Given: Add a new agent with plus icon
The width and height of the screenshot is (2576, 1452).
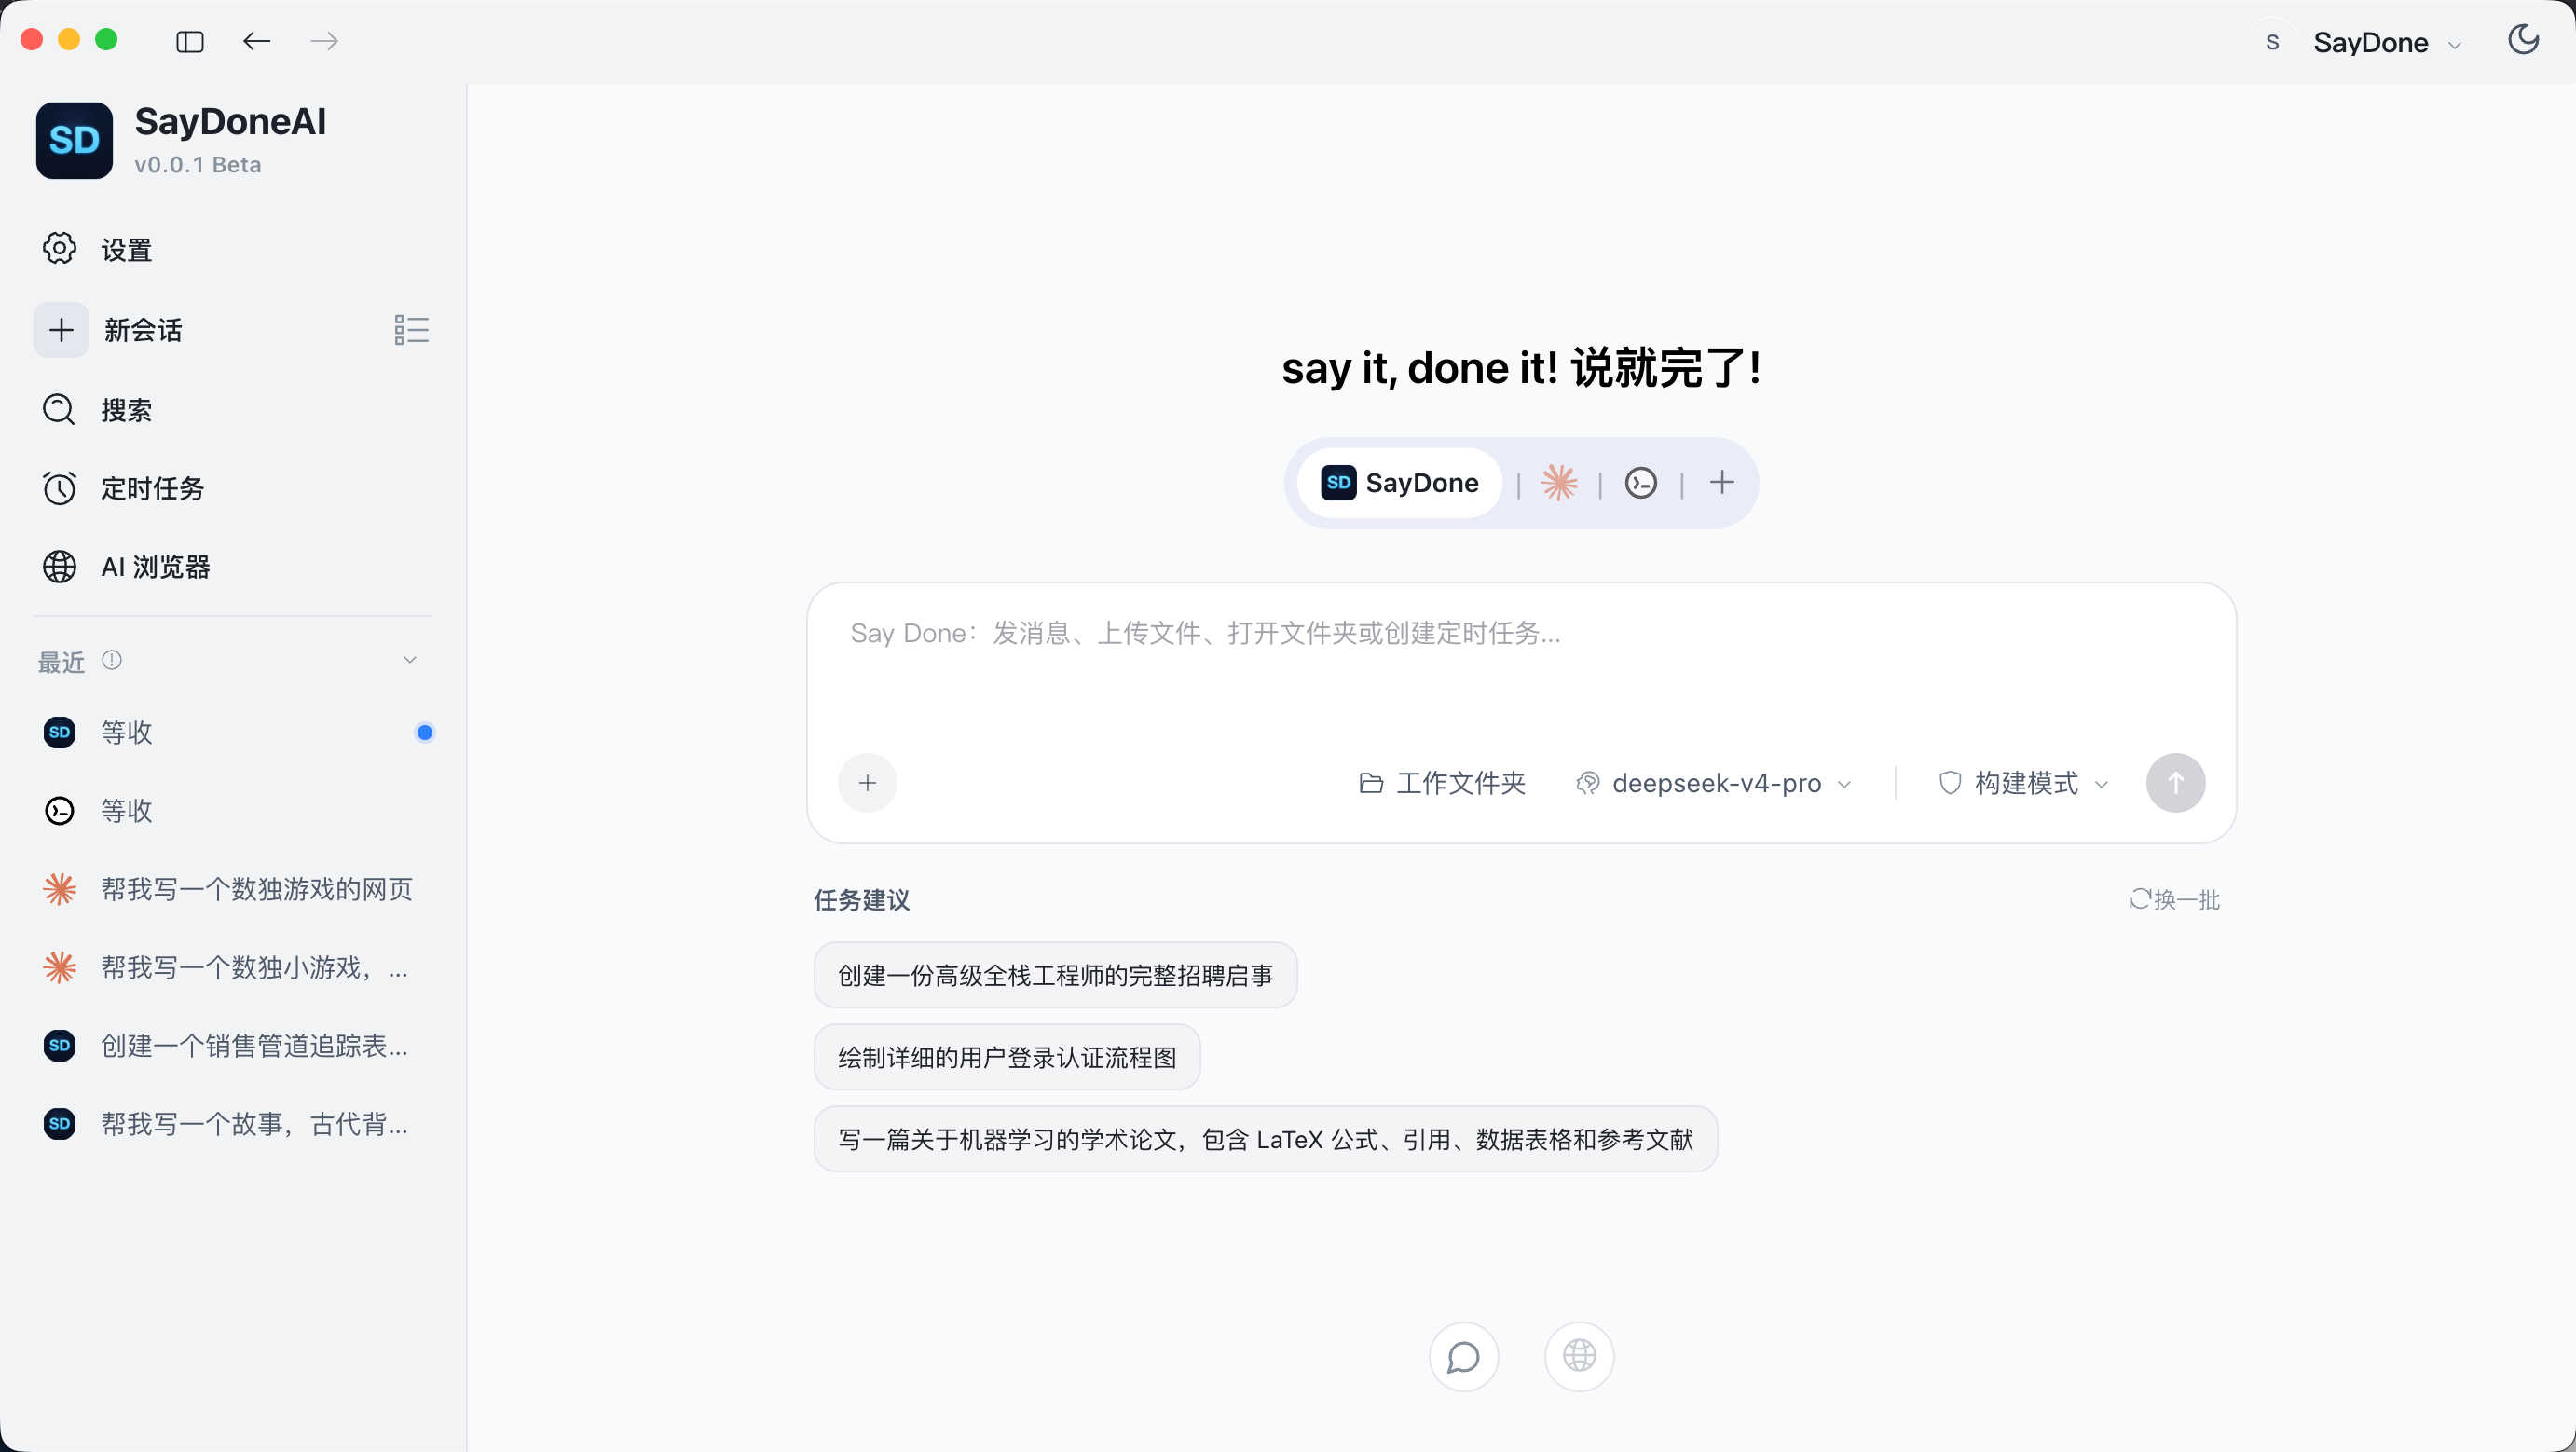Looking at the screenshot, I should point(1722,483).
